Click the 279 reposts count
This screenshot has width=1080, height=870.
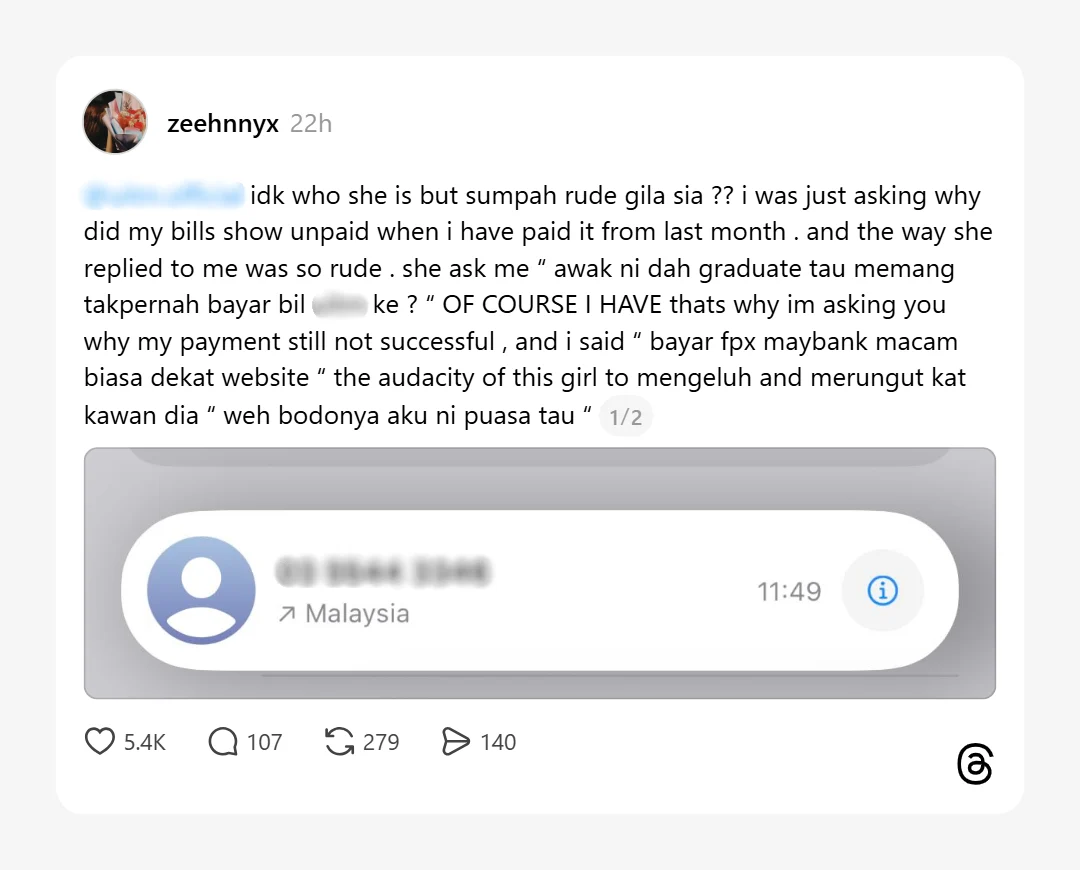pos(381,742)
